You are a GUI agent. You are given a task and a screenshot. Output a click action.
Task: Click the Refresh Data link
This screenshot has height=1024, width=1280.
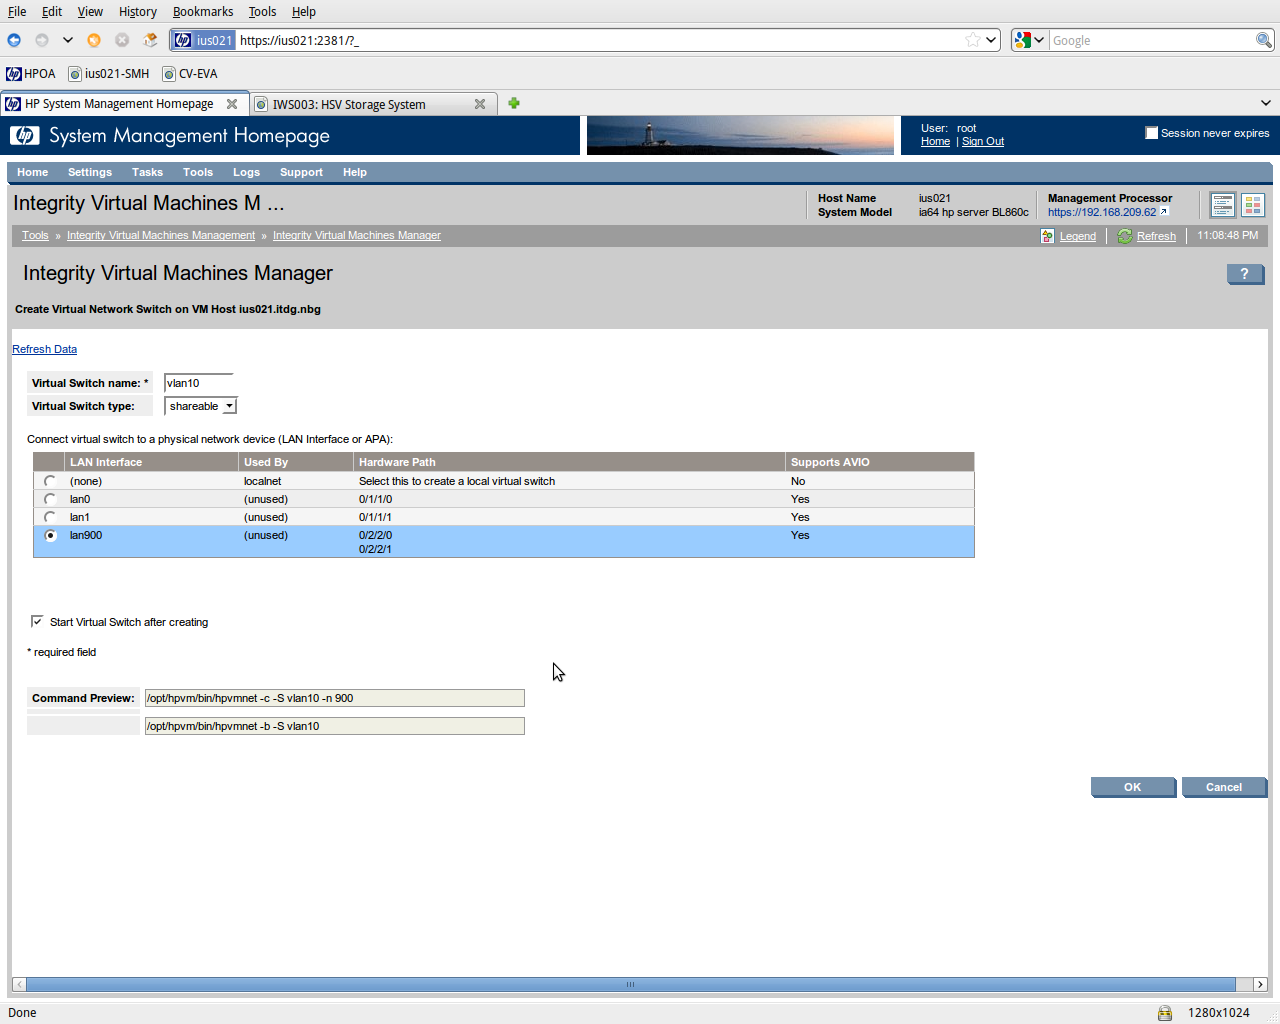click(x=44, y=349)
